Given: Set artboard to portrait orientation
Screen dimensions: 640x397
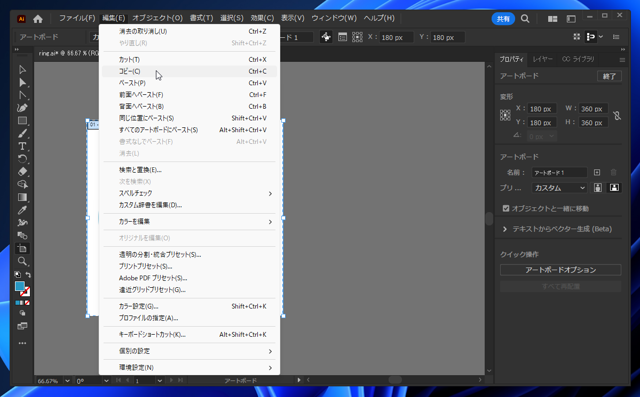Looking at the screenshot, I should click(x=598, y=188).
